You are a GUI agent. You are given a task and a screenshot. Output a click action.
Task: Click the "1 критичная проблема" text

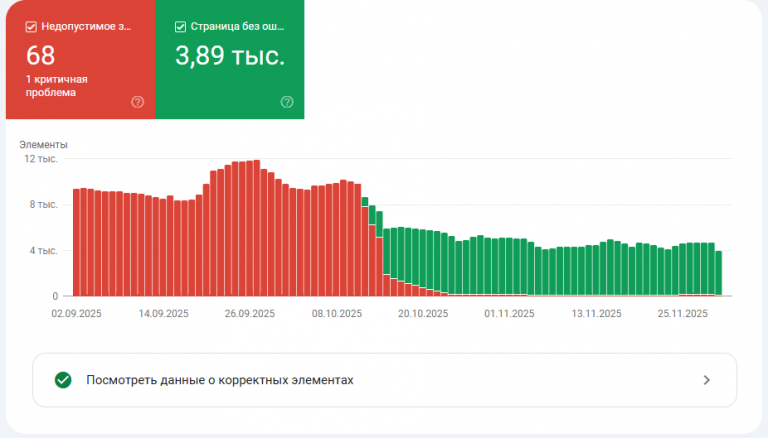click(57, 86)
